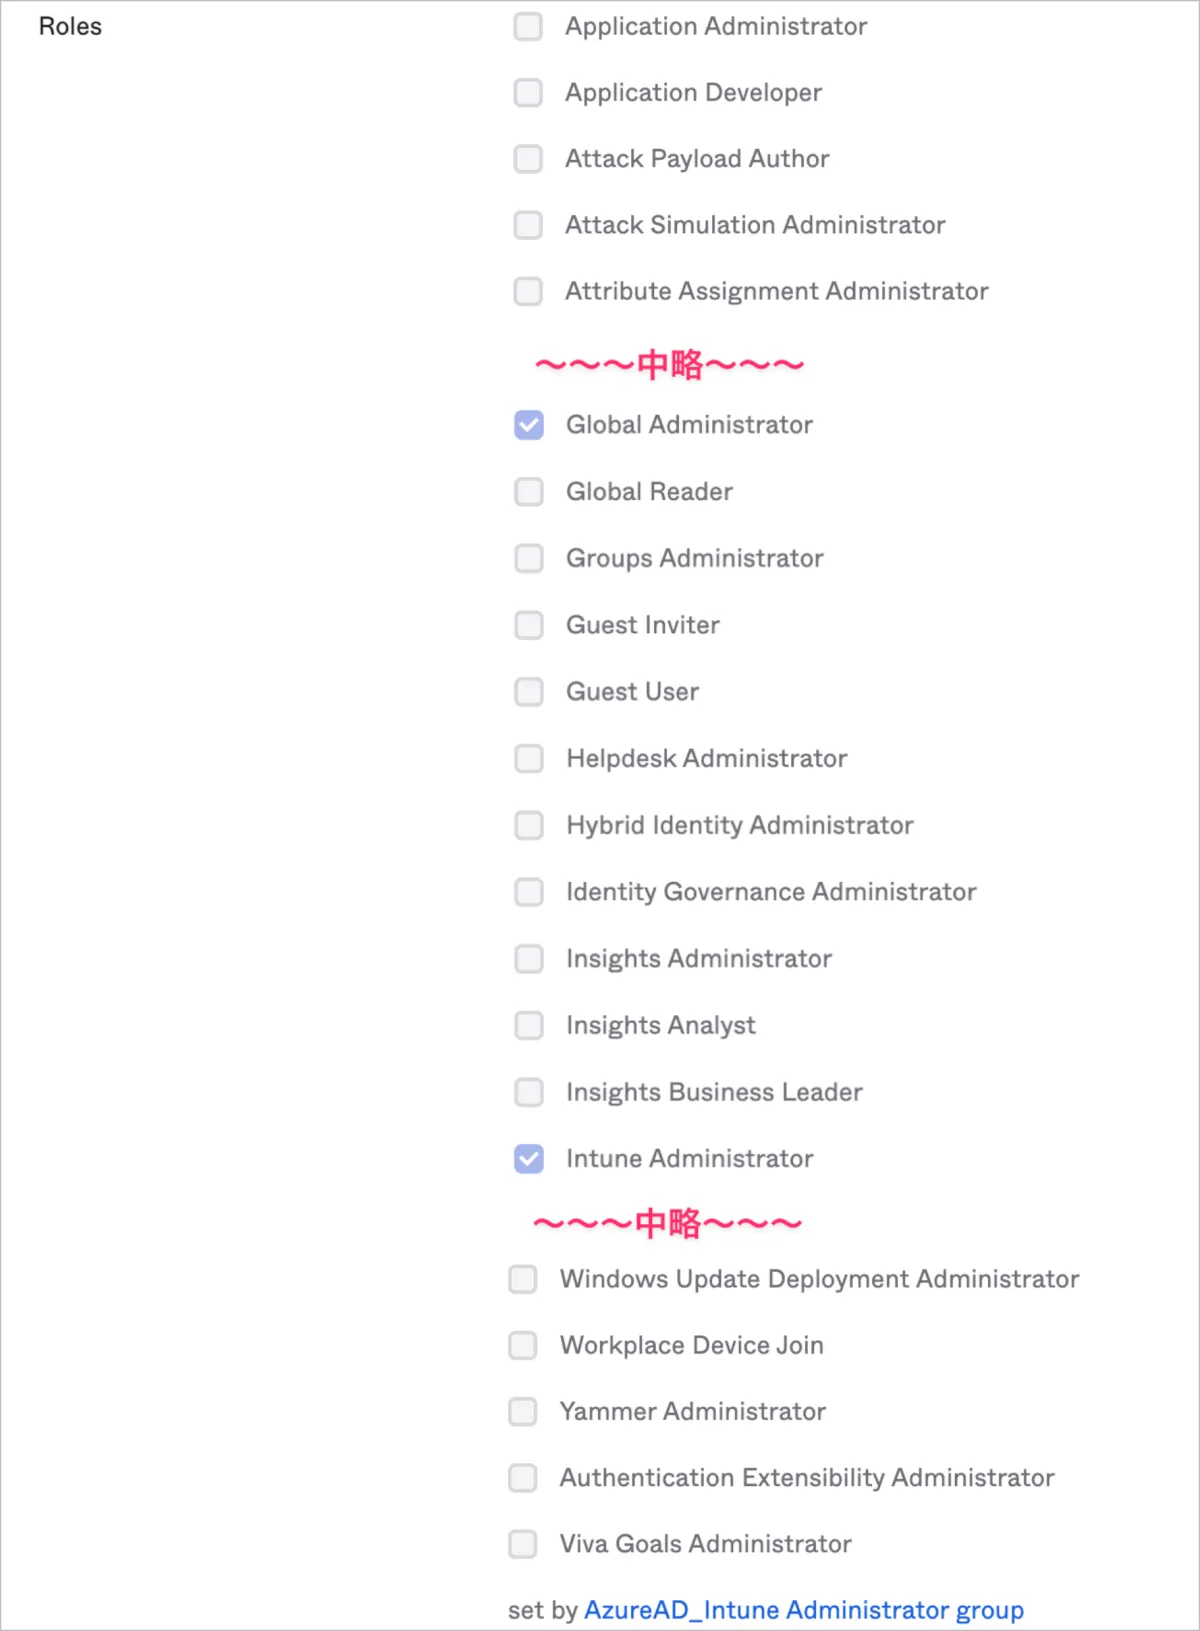Check the Application Administrator role checkbox

tap(528, 26)
